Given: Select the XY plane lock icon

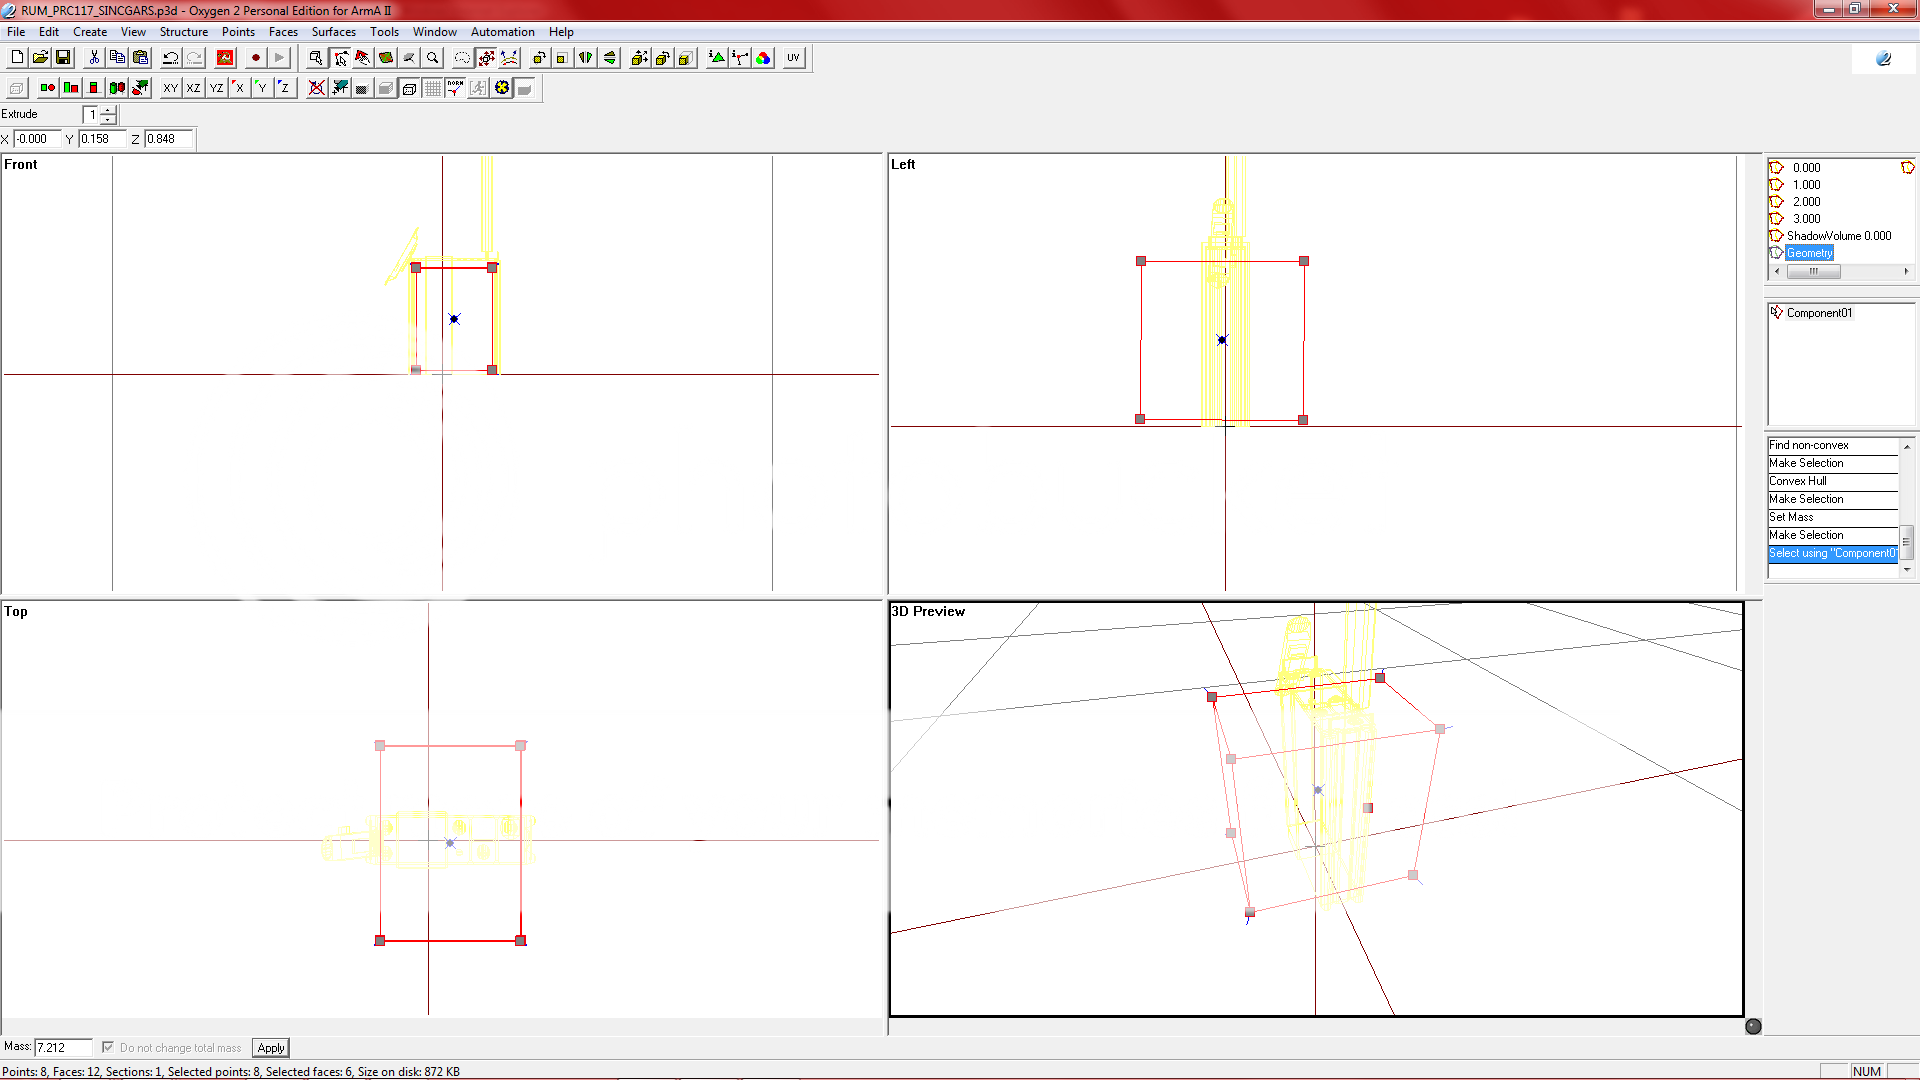Looking at the screenshot, I should (170, 88).
